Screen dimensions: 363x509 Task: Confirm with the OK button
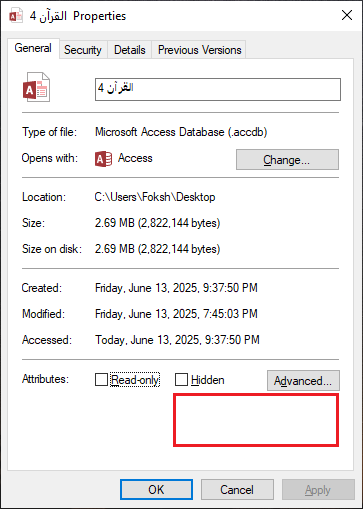(156, 490)
